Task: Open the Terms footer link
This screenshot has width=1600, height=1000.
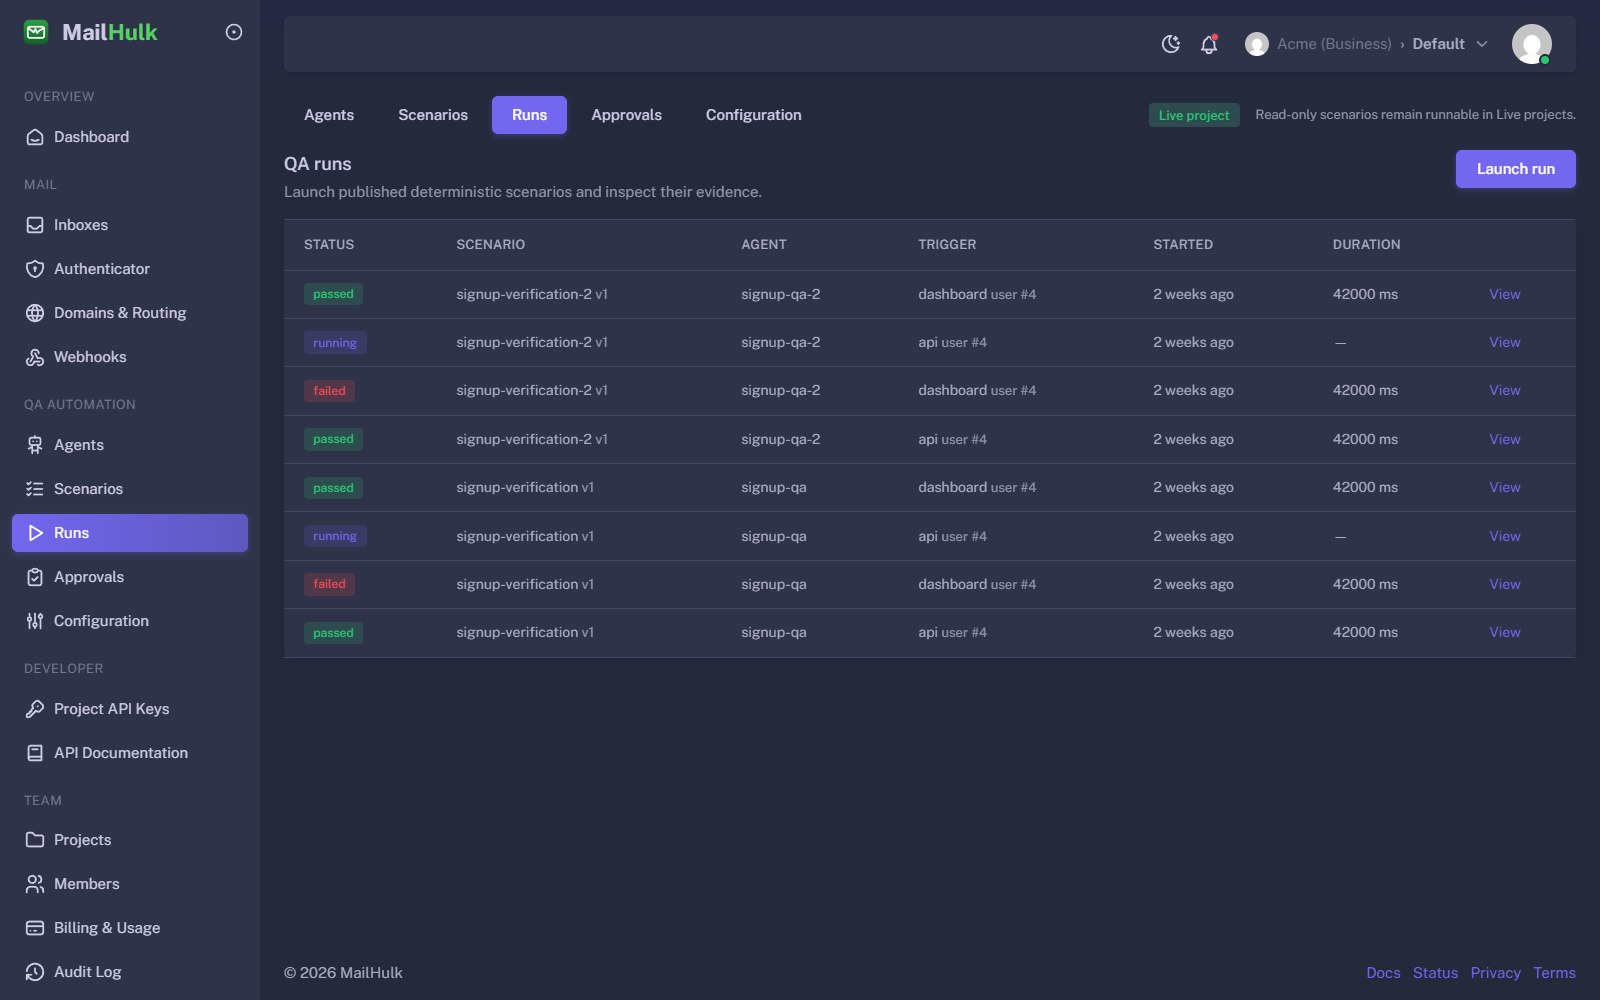Action: tap(1554, 973)
